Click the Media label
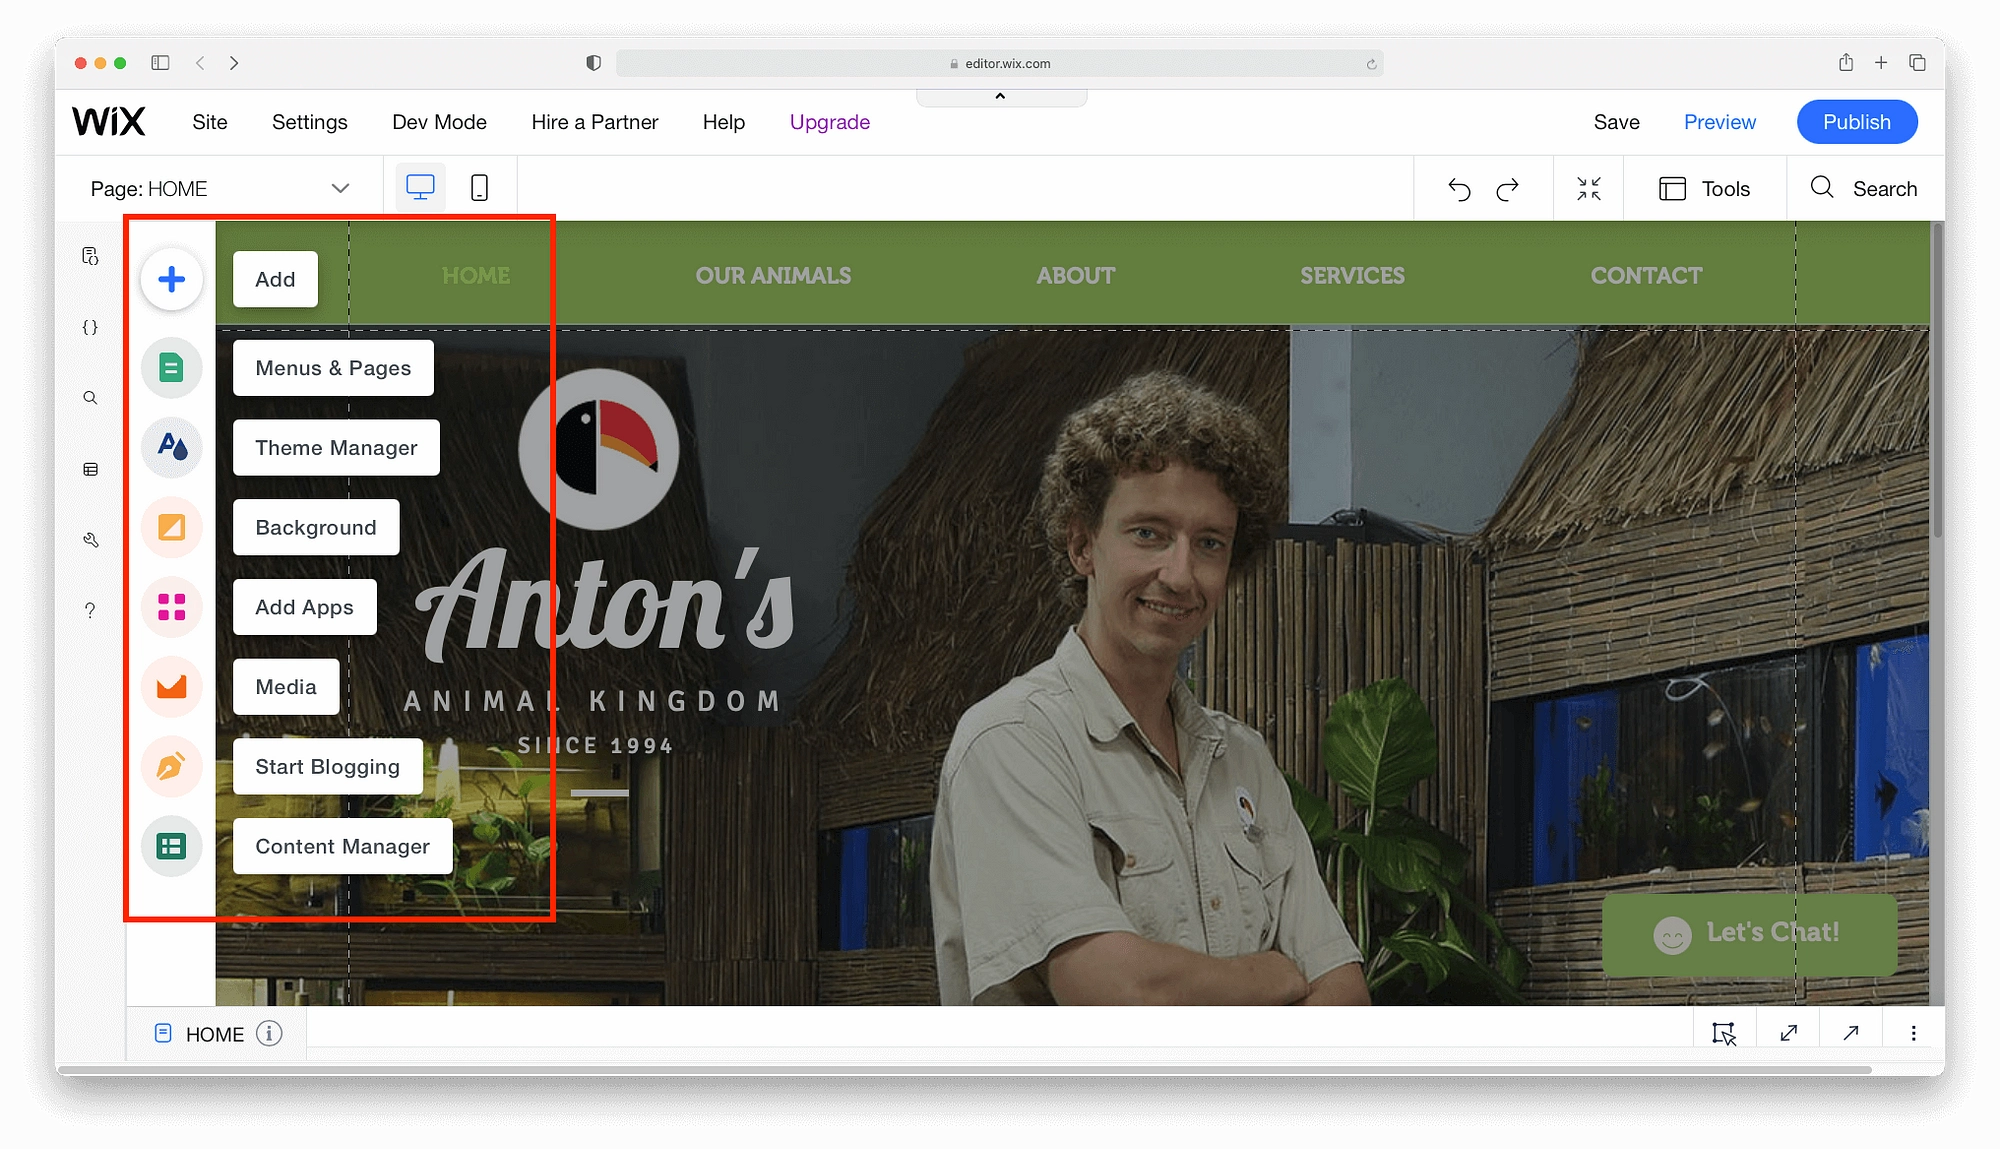The width and height of the screenshot is (2000, 1149). 286,687
